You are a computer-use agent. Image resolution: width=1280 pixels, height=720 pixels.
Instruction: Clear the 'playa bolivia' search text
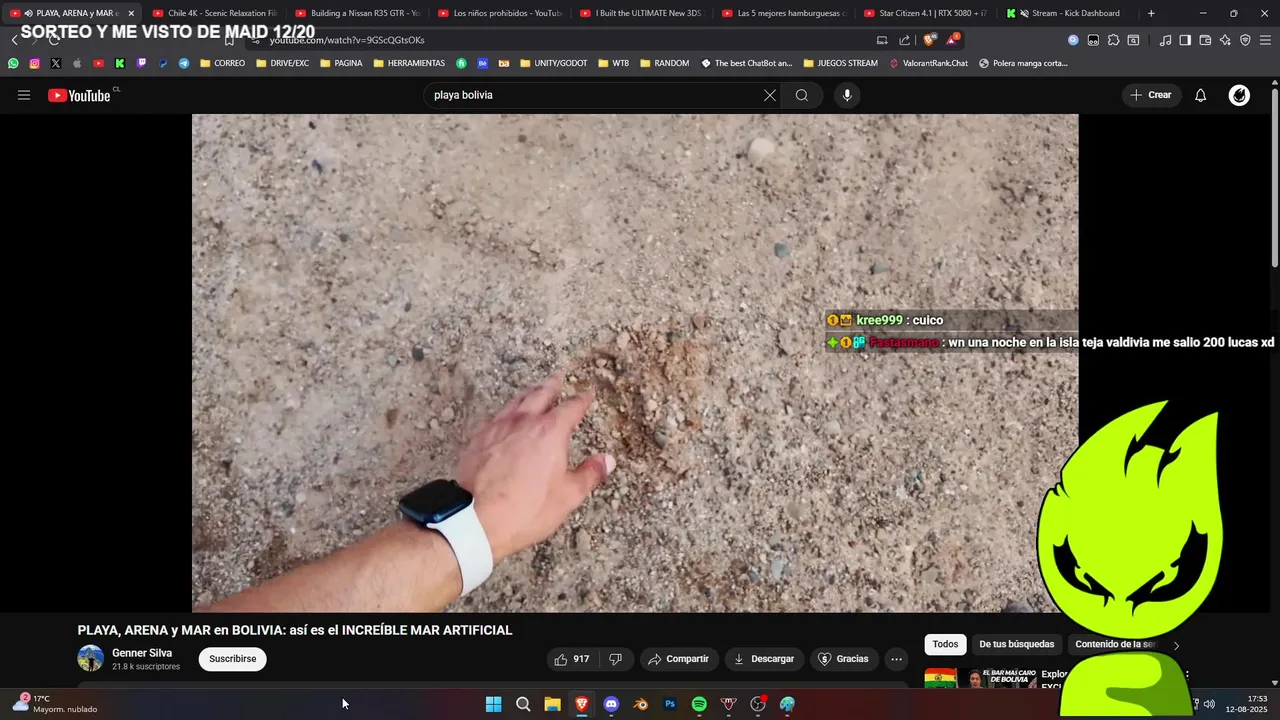point(769,95)
